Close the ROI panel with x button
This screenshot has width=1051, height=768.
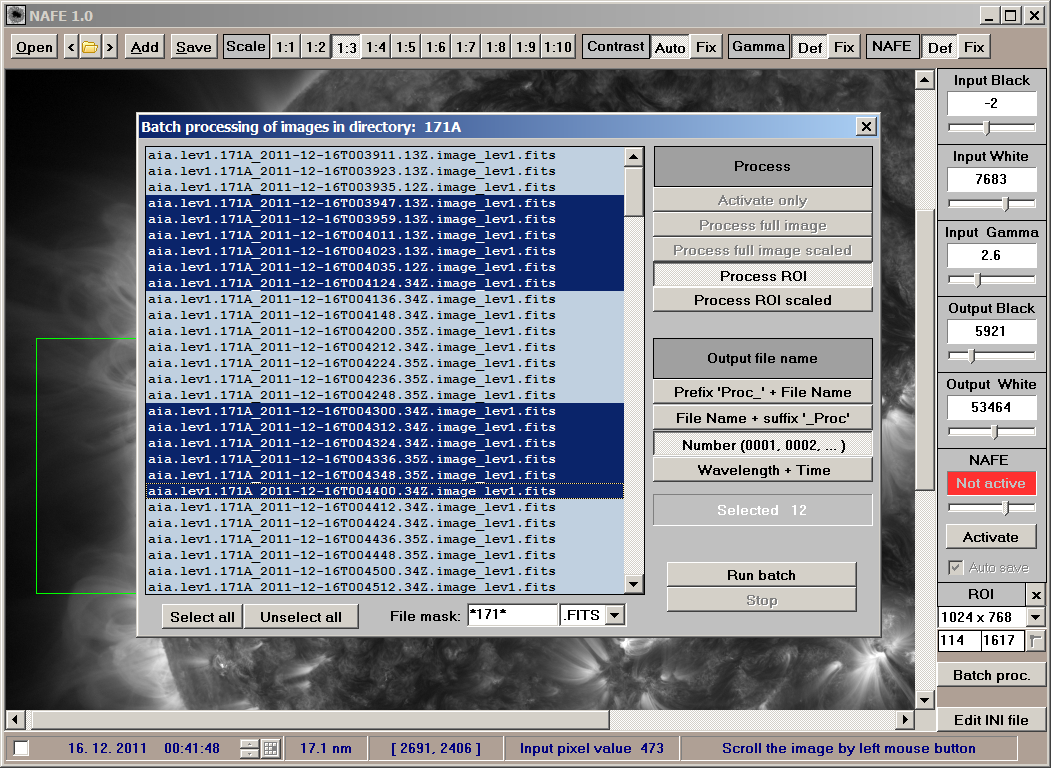point(1036,595)
